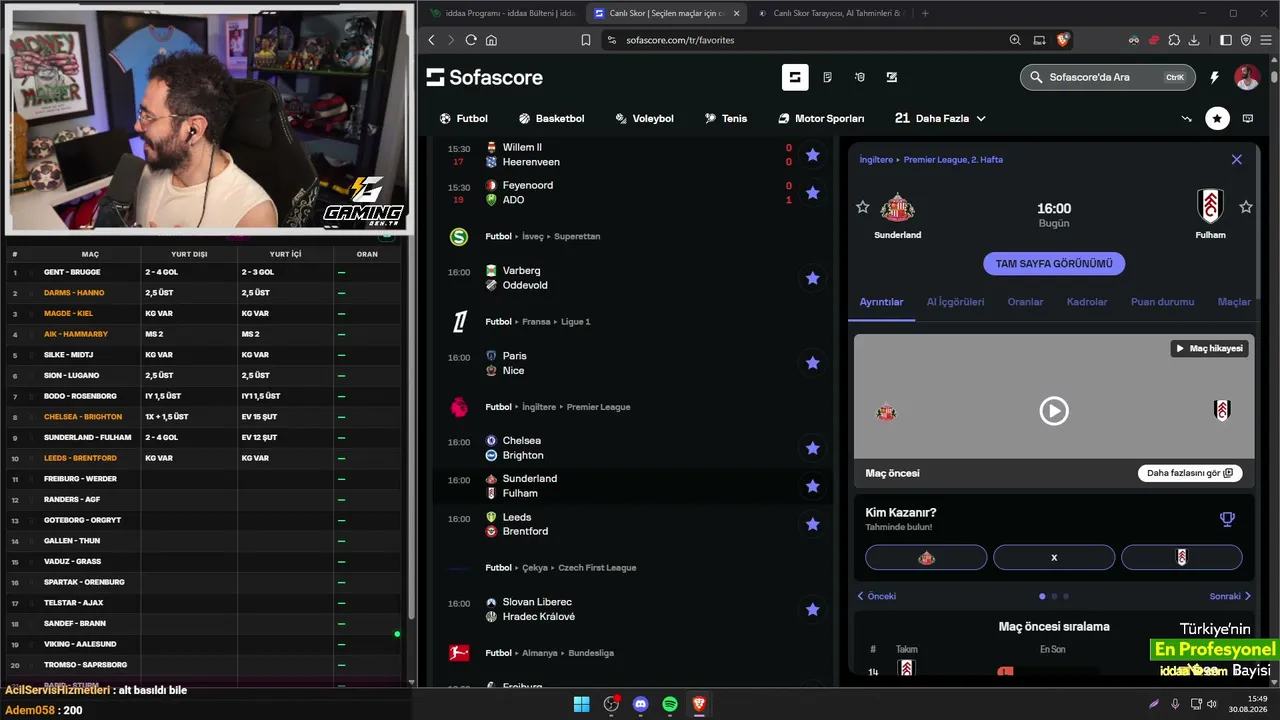Open the Brave Shields lion icon

1063,40
